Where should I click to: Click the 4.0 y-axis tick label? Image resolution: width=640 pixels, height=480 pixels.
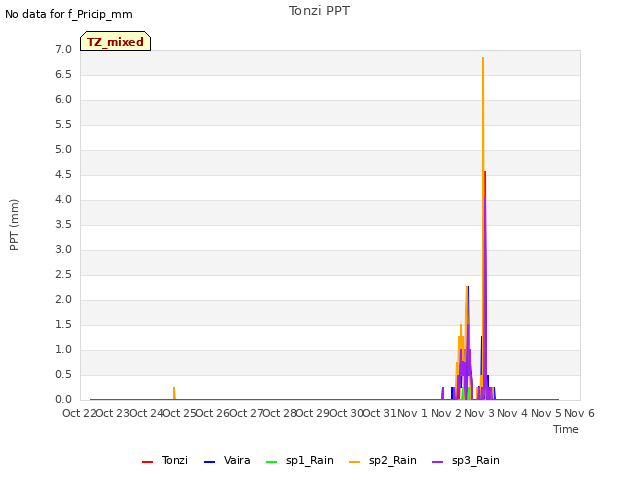63,200
